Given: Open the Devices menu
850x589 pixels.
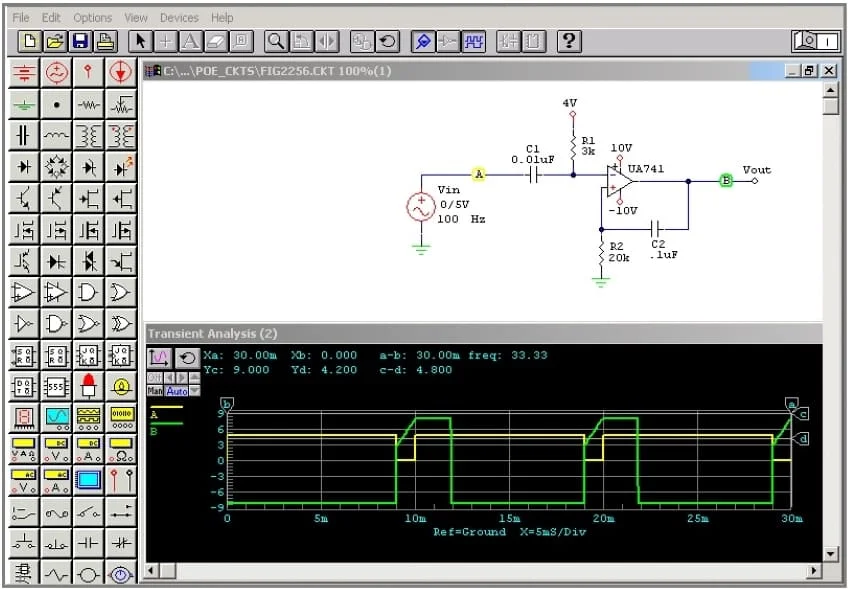Looking at the screenshot, I should 179,17.
